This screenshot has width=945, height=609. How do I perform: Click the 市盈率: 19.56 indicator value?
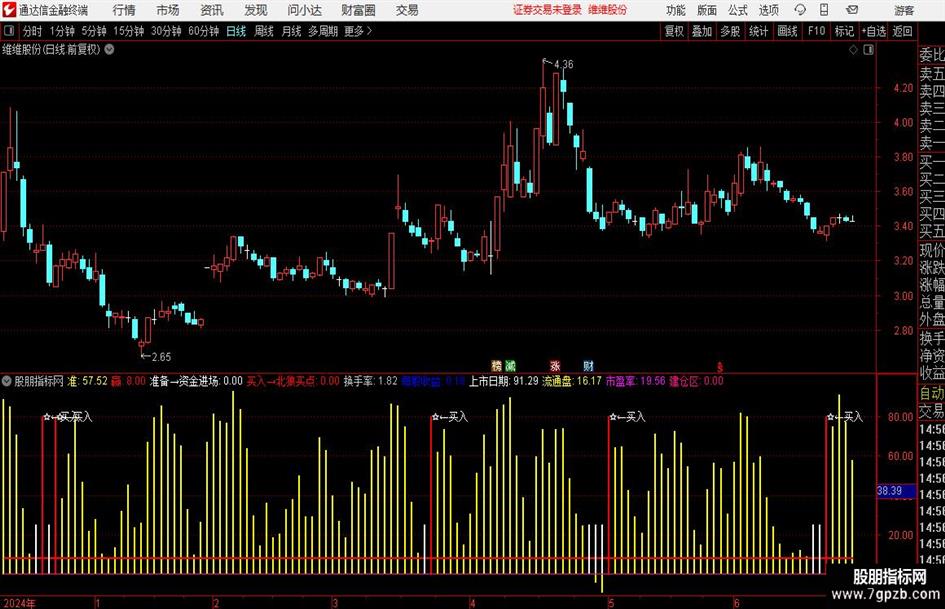[x=635, y=381]
